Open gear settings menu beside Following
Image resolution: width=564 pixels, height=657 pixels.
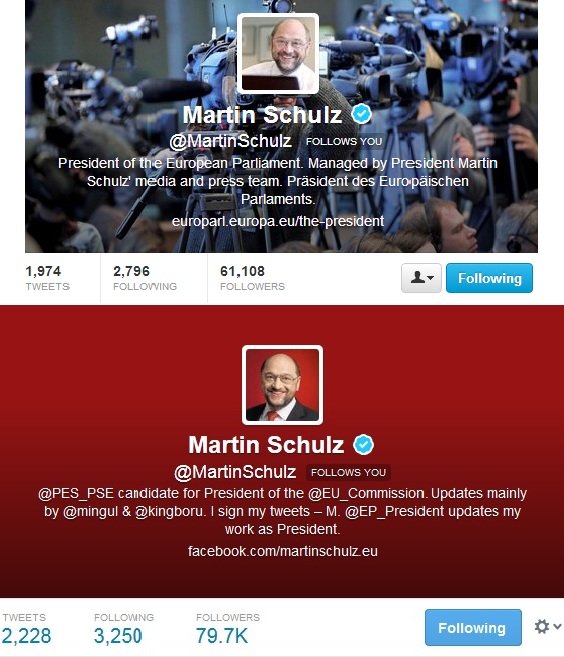click(548, 627)
